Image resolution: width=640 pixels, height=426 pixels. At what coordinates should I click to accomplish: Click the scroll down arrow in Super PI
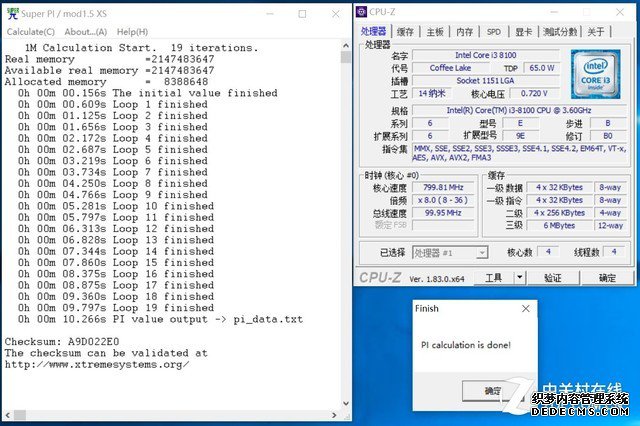(x=346, y=404)
